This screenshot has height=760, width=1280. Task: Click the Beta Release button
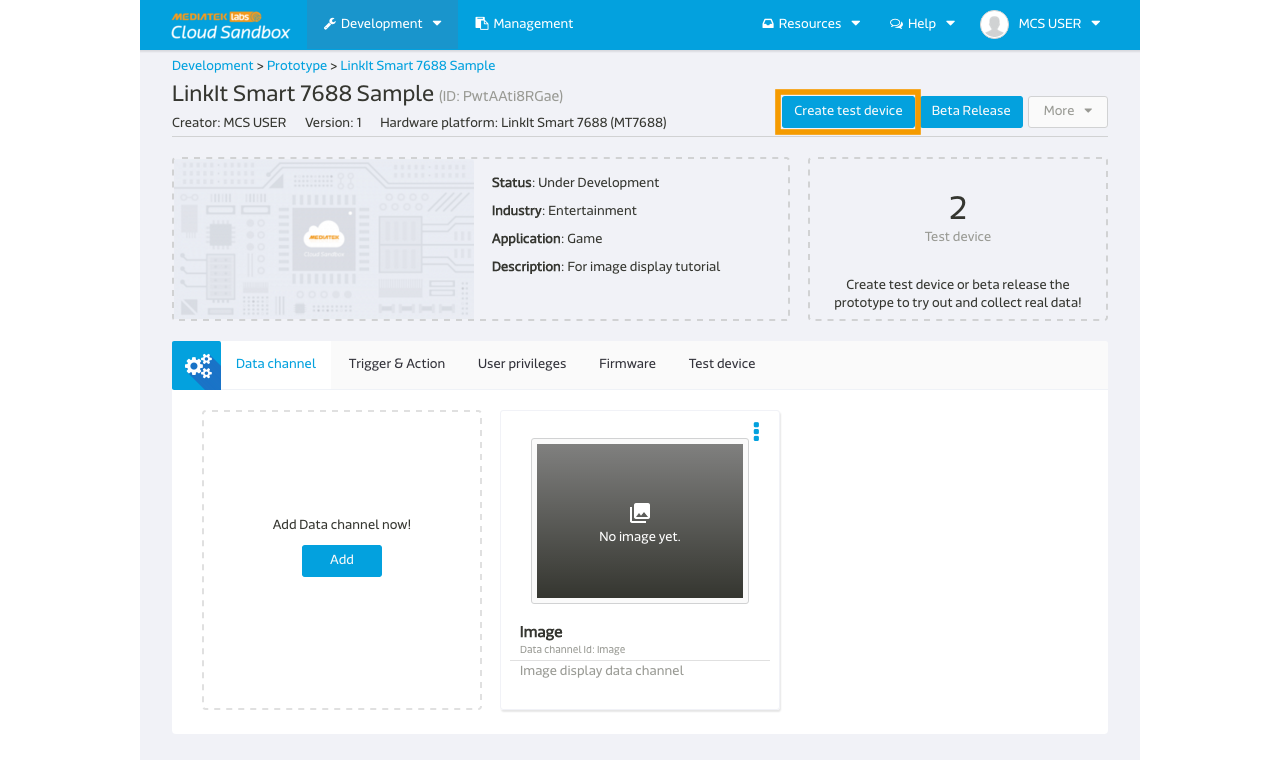(971, 111)
